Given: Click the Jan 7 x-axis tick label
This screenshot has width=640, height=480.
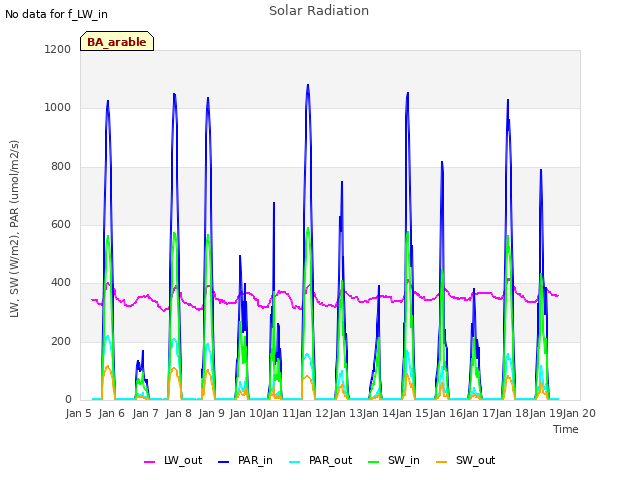Looking at the screenshot, I should 145,413.
